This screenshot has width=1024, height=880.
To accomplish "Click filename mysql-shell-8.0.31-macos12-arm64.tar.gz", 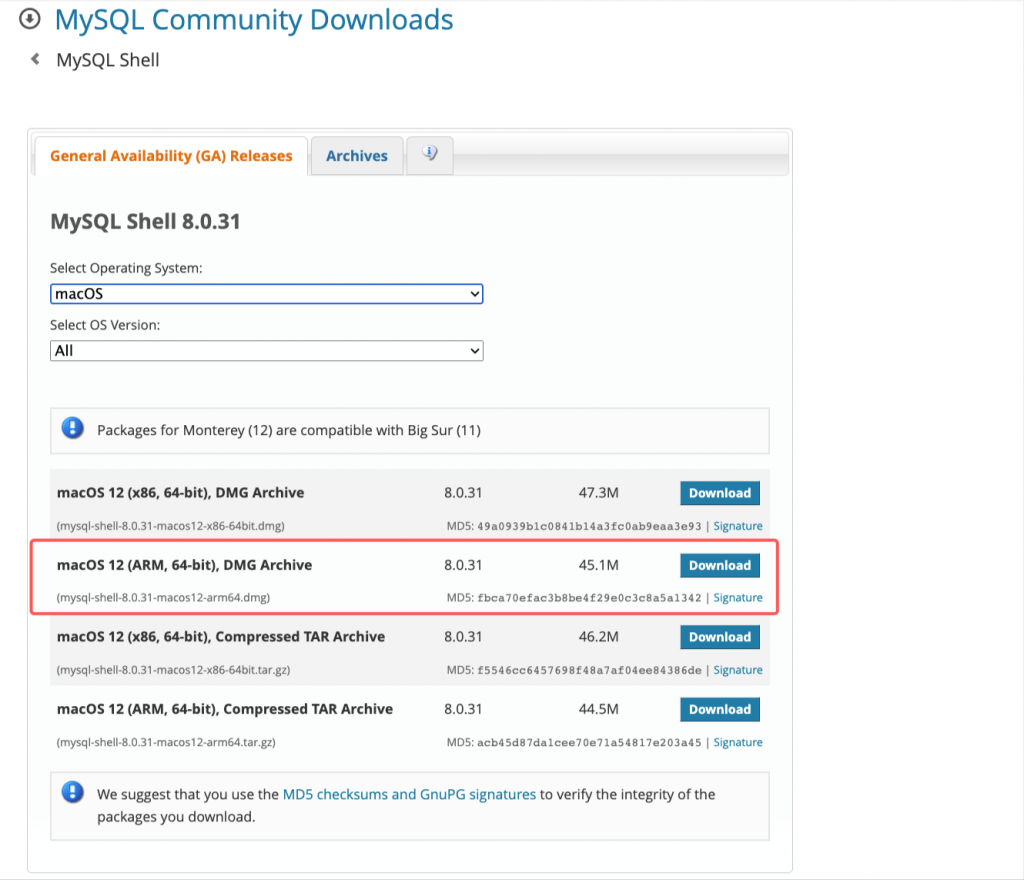I will coord(166,743).
